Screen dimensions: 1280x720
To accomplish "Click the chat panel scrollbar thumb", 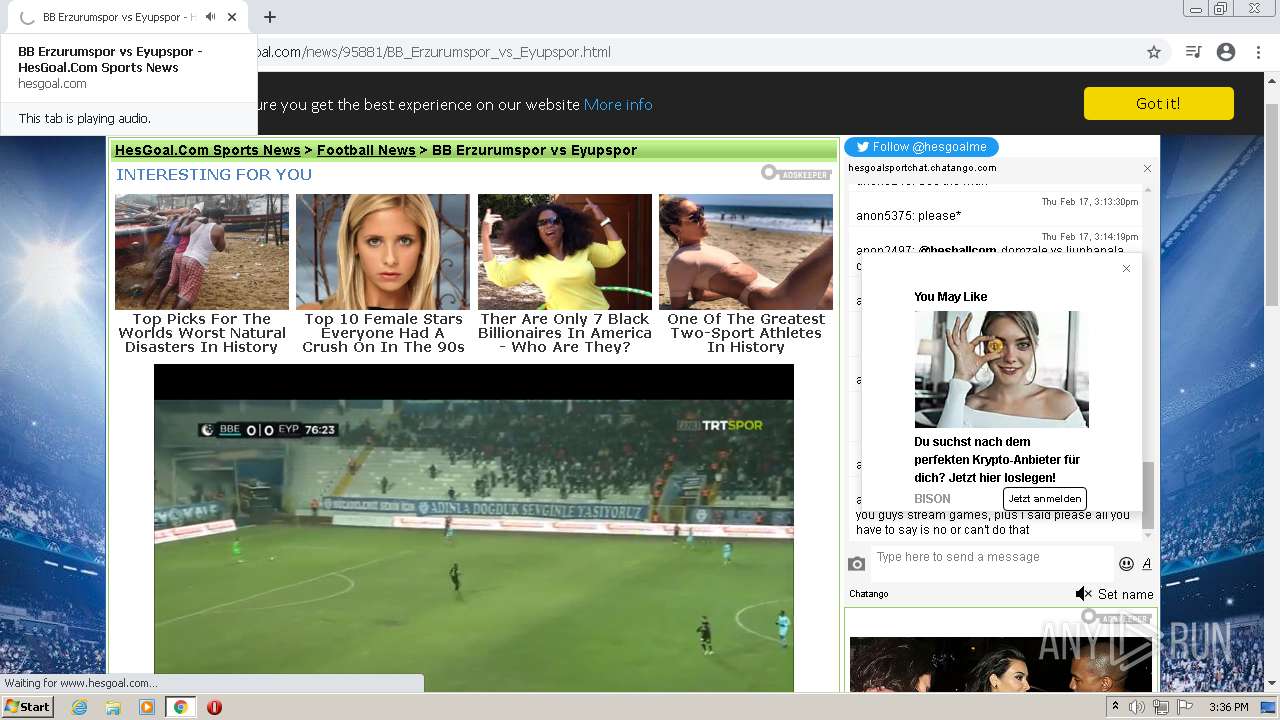I will (x=1148, y=495).
